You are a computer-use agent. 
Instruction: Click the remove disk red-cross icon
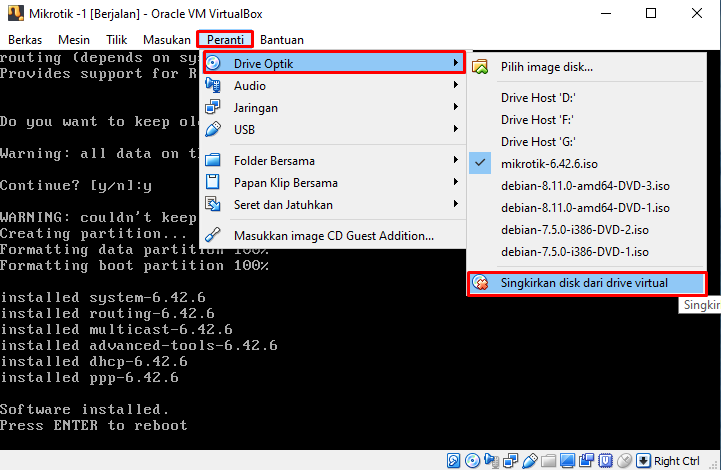tap(481, 283)
